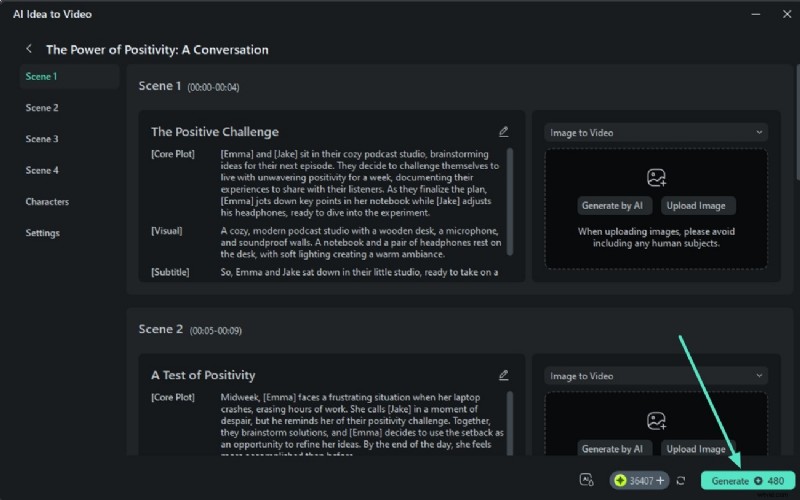
Task: Open the Characters section
Action: (x=47, y=202)
